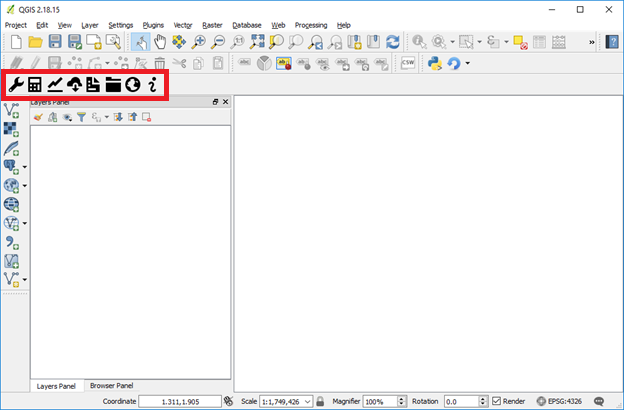Toggle the Render checkbox
624x410 pixels.
pyautogui.click(x=497, y=401)
